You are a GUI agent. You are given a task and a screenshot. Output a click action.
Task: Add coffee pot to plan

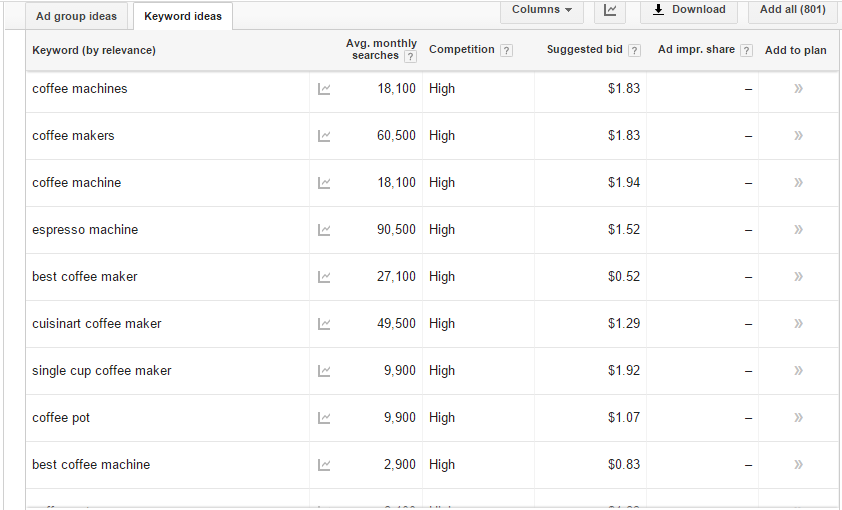(799, 417)
